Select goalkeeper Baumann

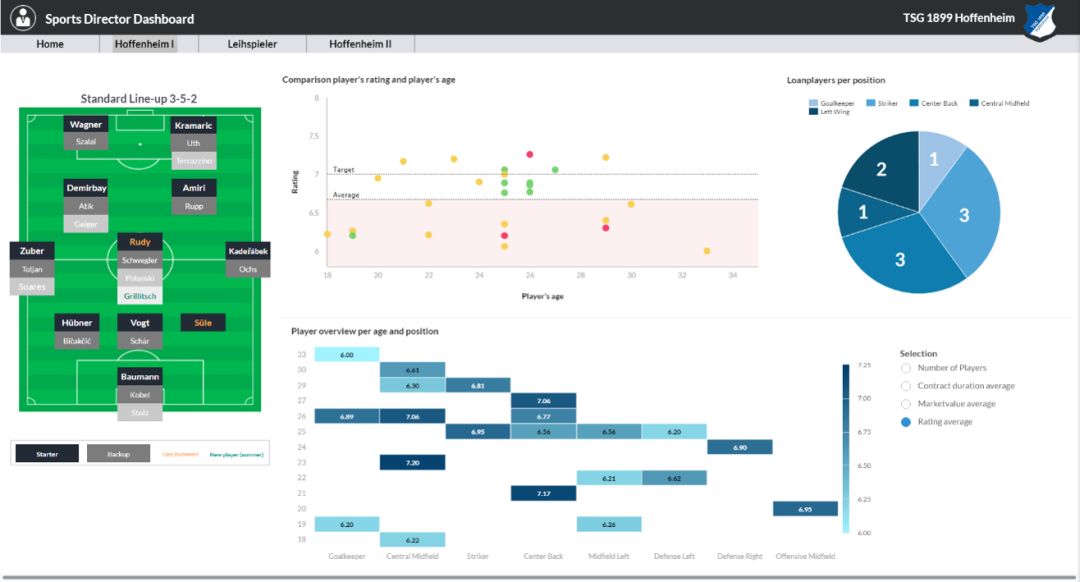pyautogui.click(x=140, y=377)
